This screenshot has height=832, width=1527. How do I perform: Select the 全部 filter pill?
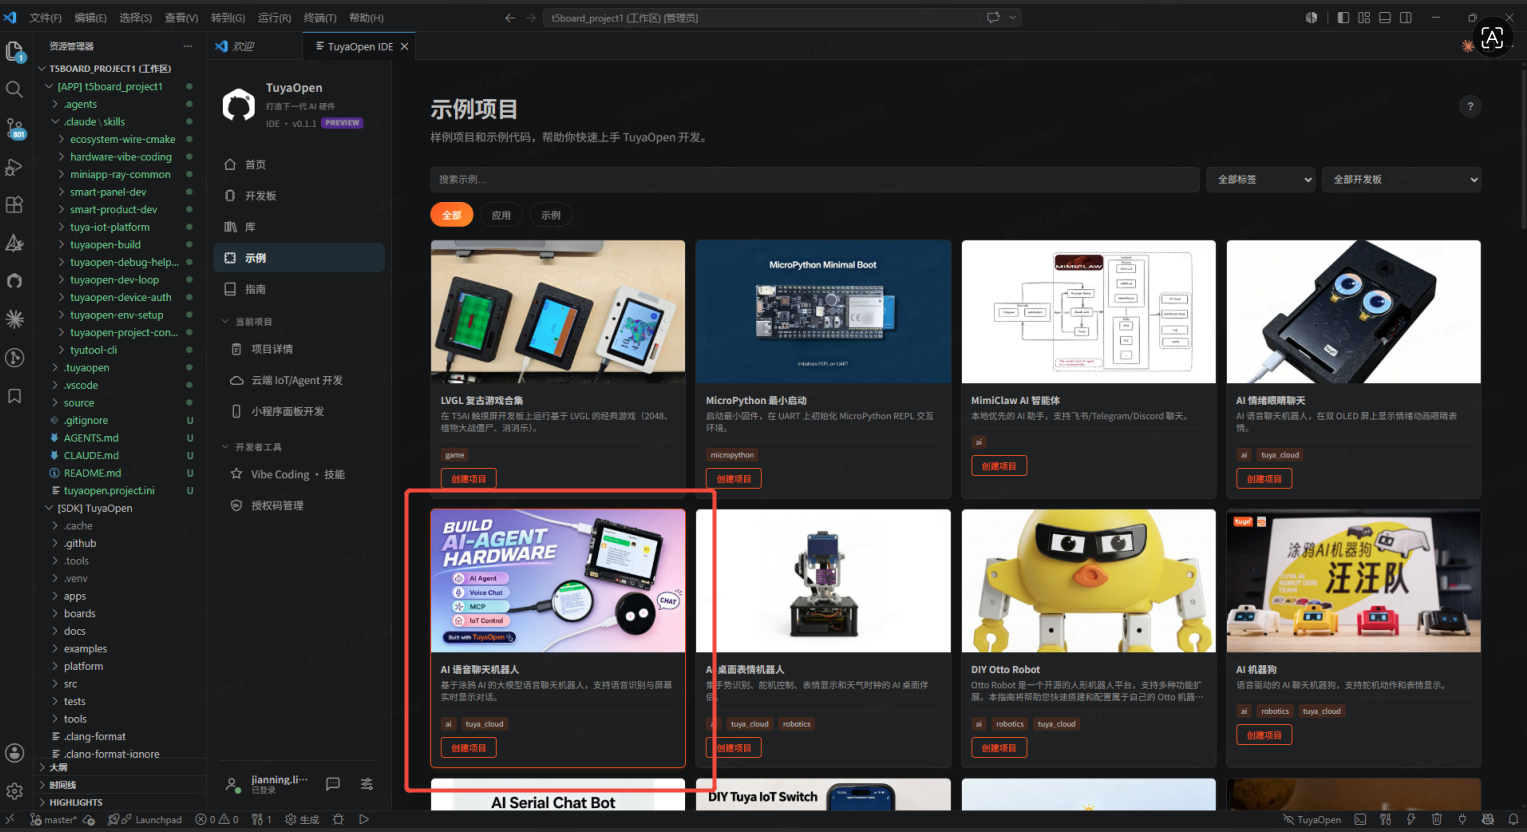pos(452,215)
